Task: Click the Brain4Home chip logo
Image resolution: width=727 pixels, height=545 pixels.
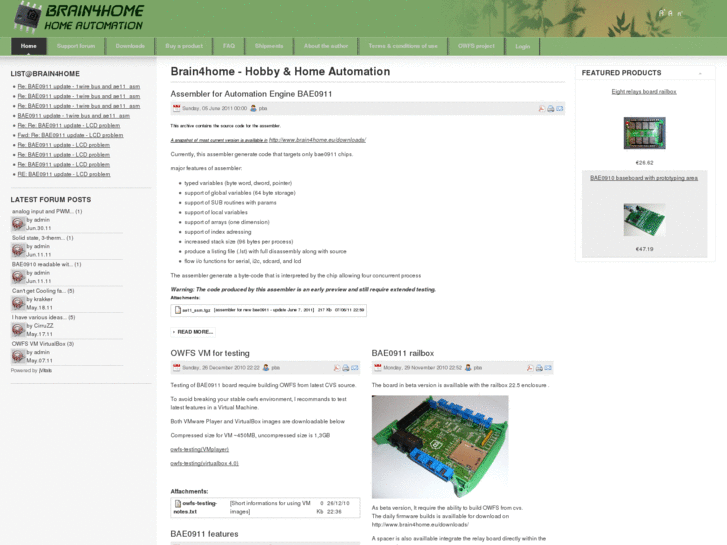Action: point(29,17)
